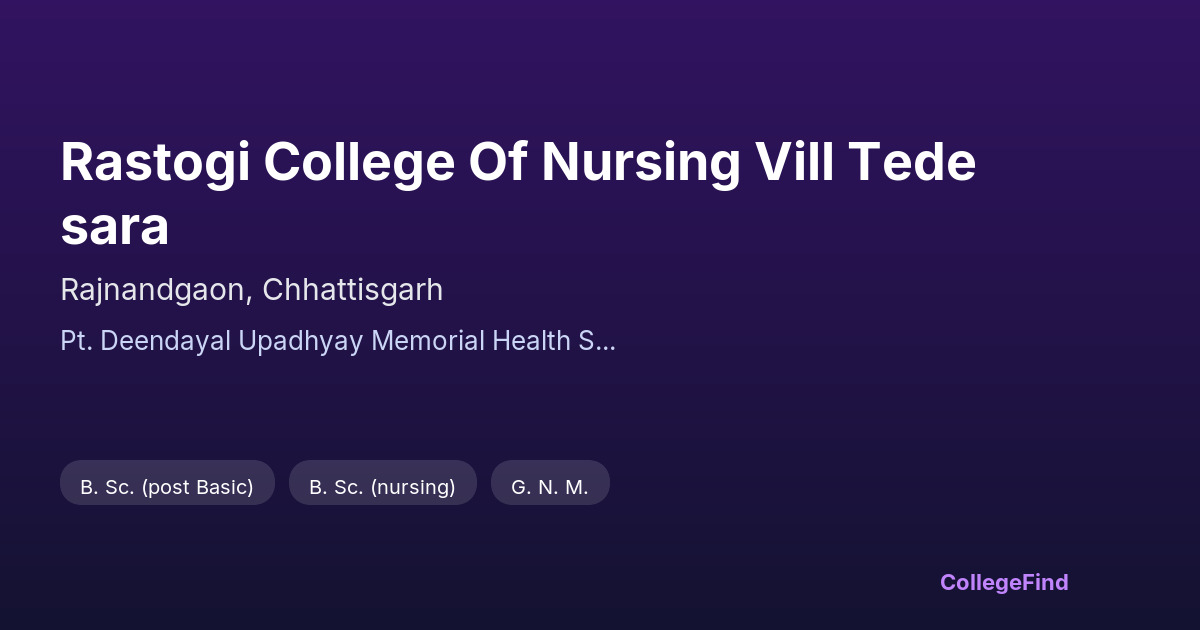This screenshot has width=1200, height=630.
Task: Click the Rajnandgaon, Chhattisgarh location text
Action: pos(251,290)
